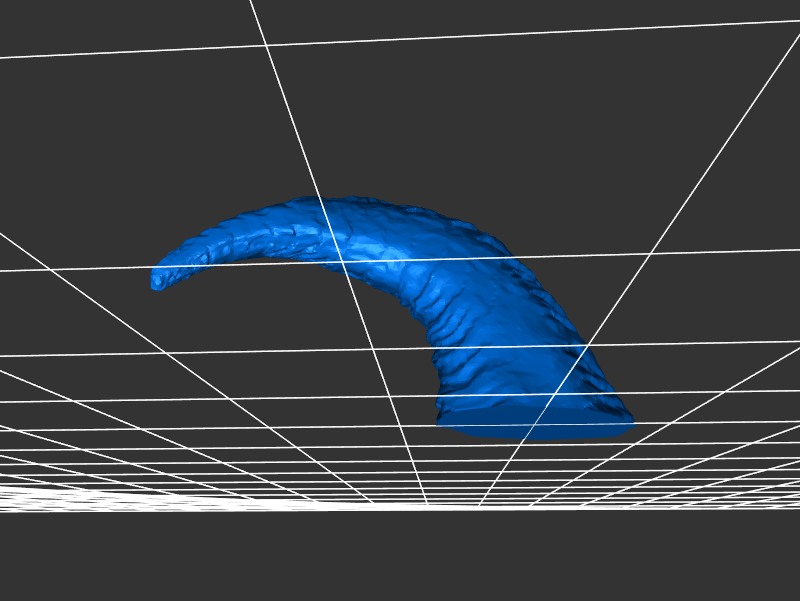Click the left corner of the horn base
This screenshot has height=601, width=800.
[442, 422]
